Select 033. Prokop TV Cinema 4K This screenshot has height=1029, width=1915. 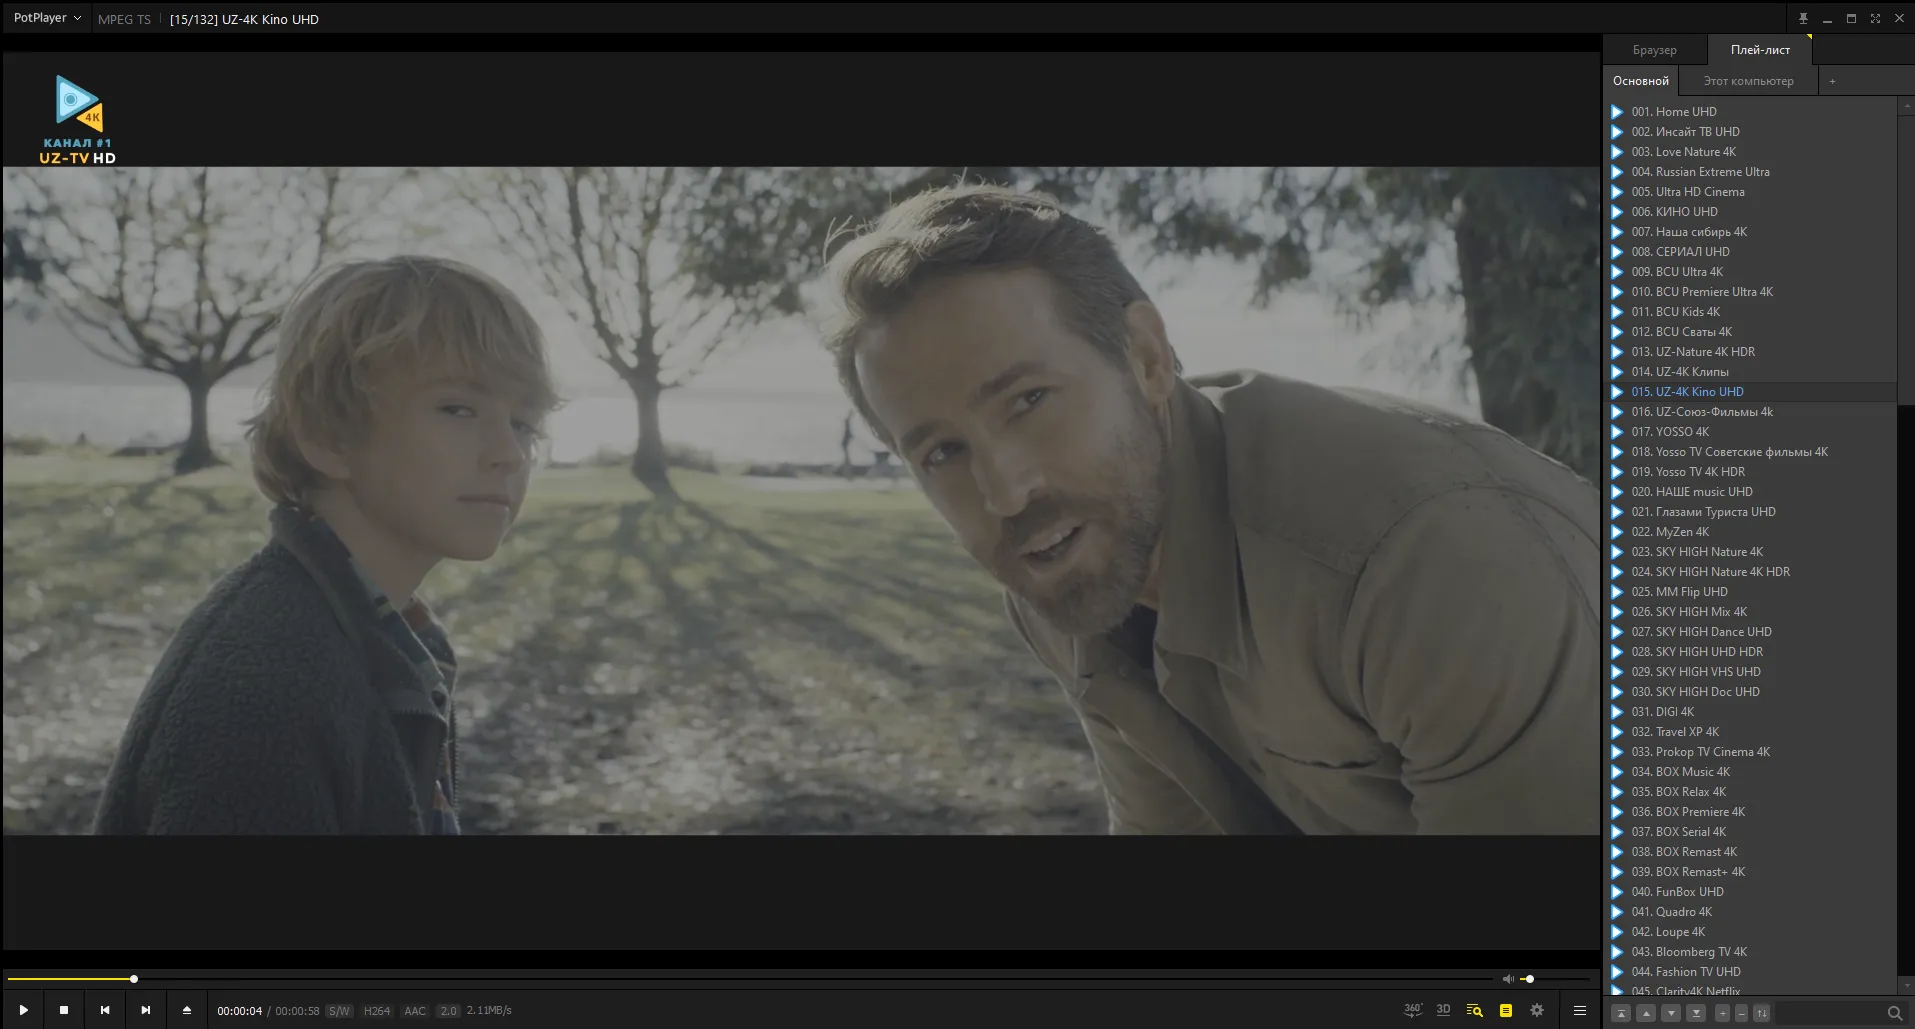point(1750,752)
